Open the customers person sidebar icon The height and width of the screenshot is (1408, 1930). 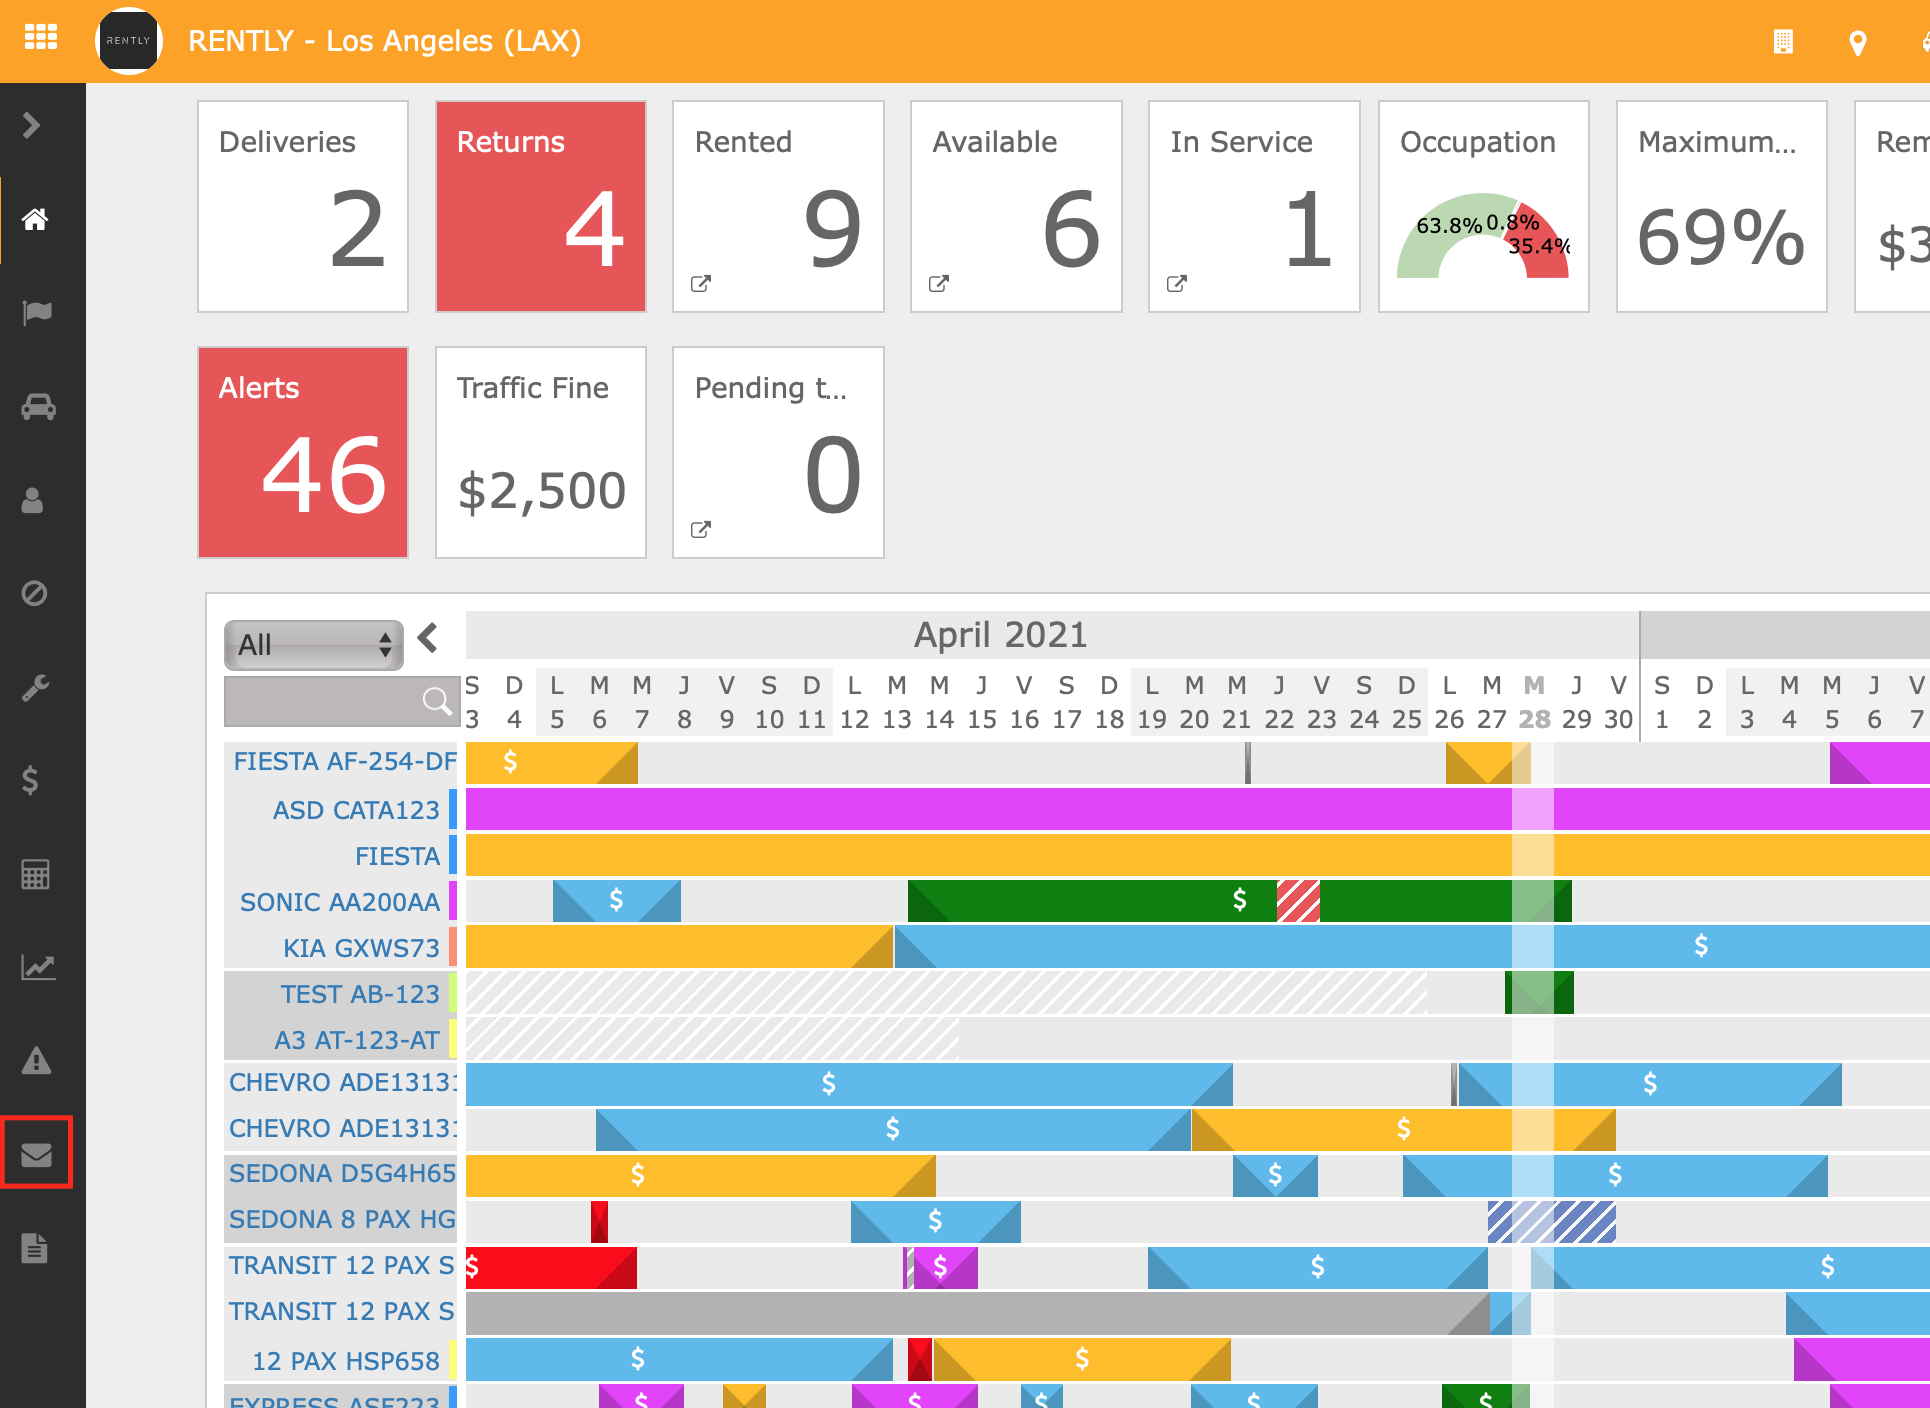pyautogui.click(x=33, y=499)
